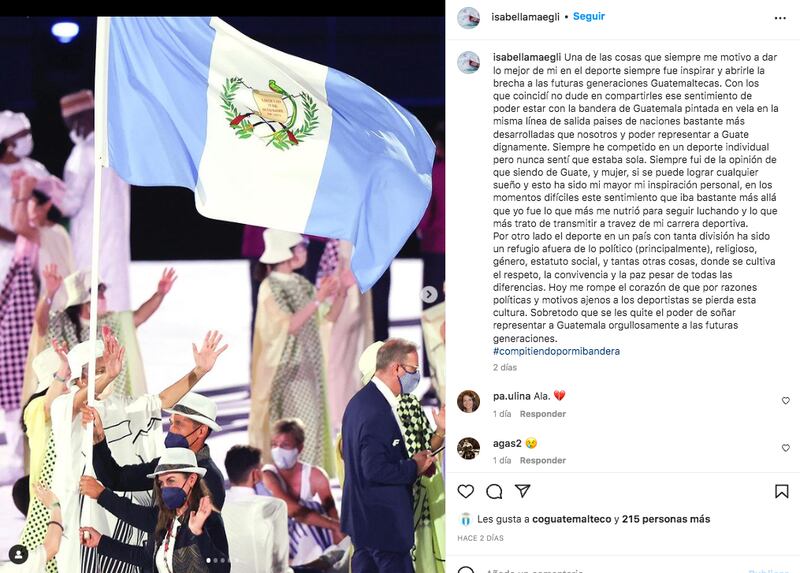The width and height of the screenshot is (800, 573).
Task: Like the post with heart icon
Action: (x=465, y=491)
